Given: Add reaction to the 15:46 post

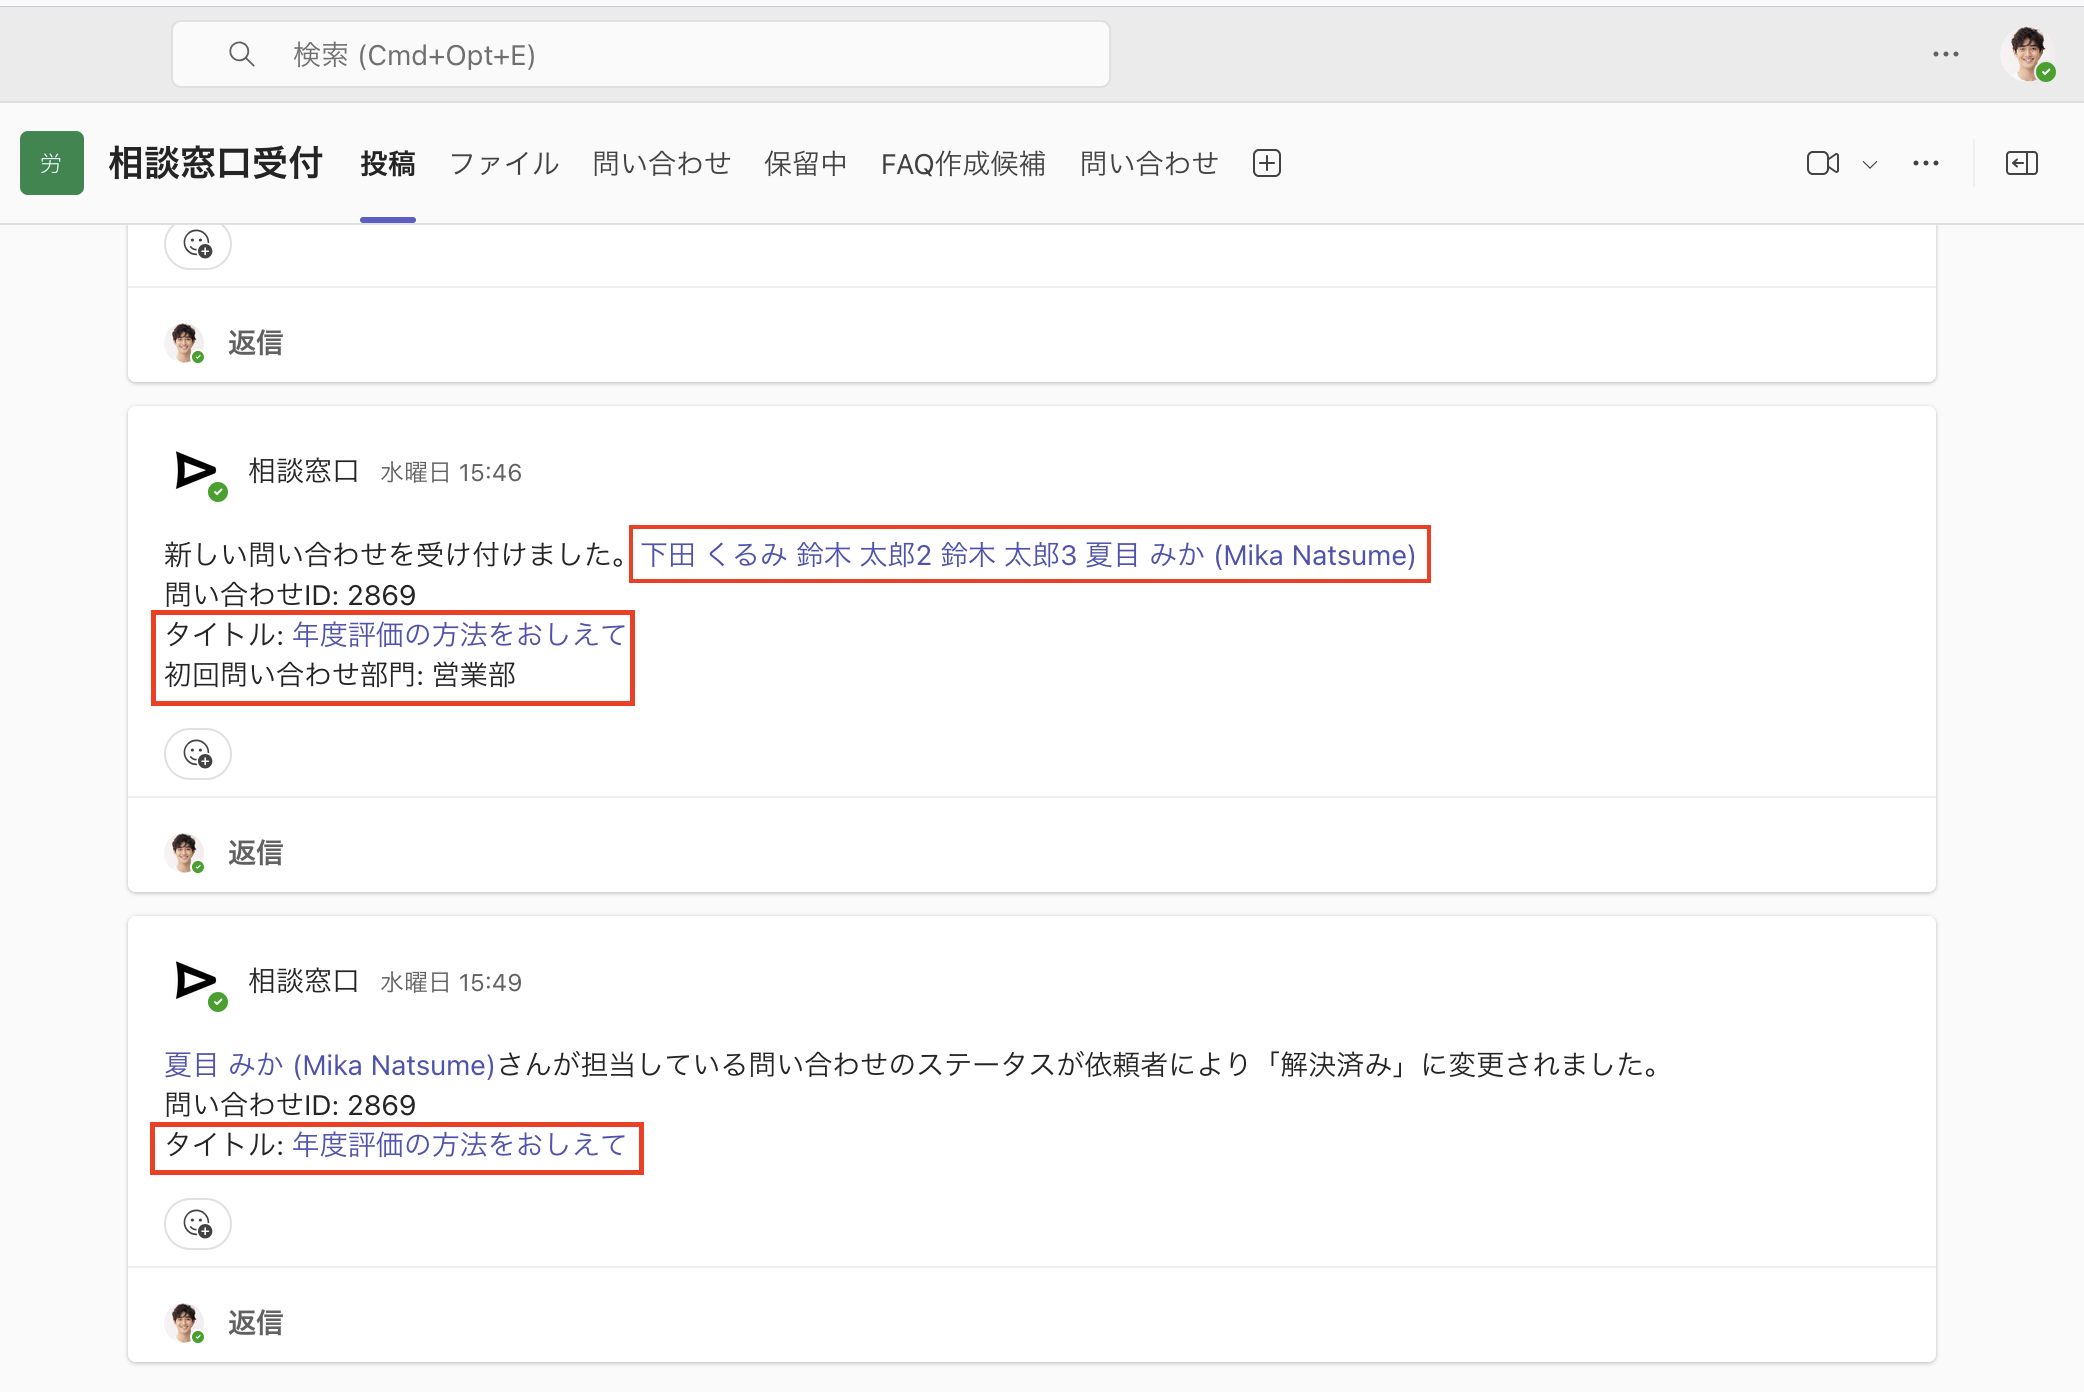Looking at the screenshot, I should click(x=198, y=754).
